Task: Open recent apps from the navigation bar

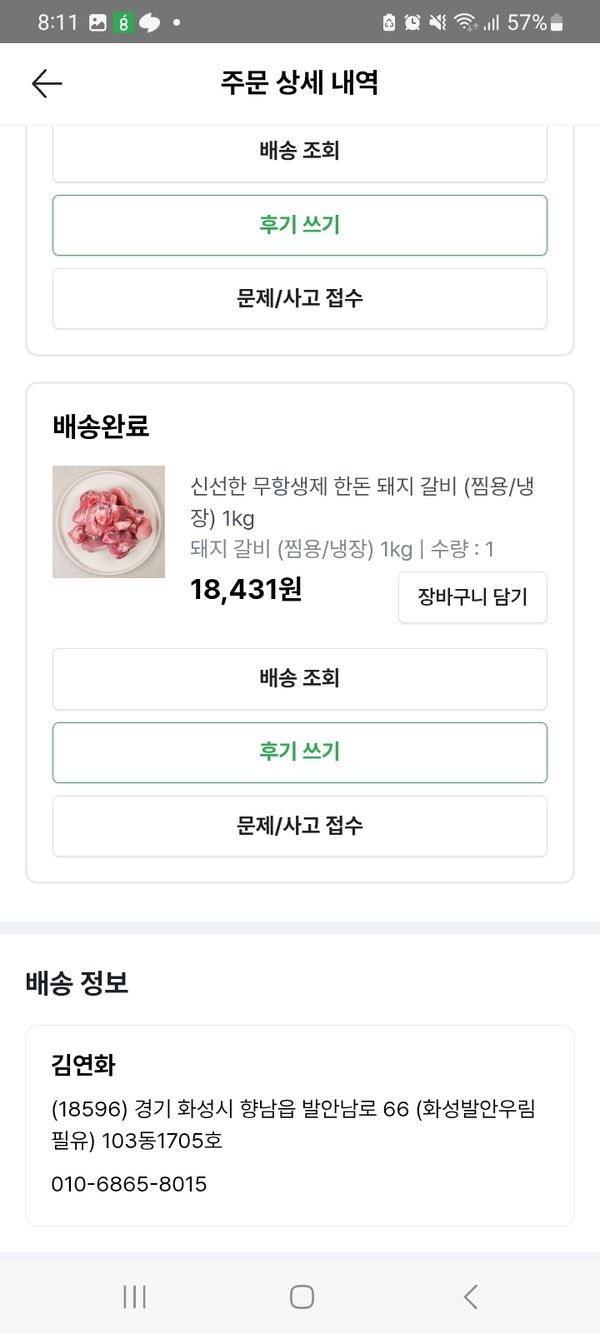Action: 134,1297
